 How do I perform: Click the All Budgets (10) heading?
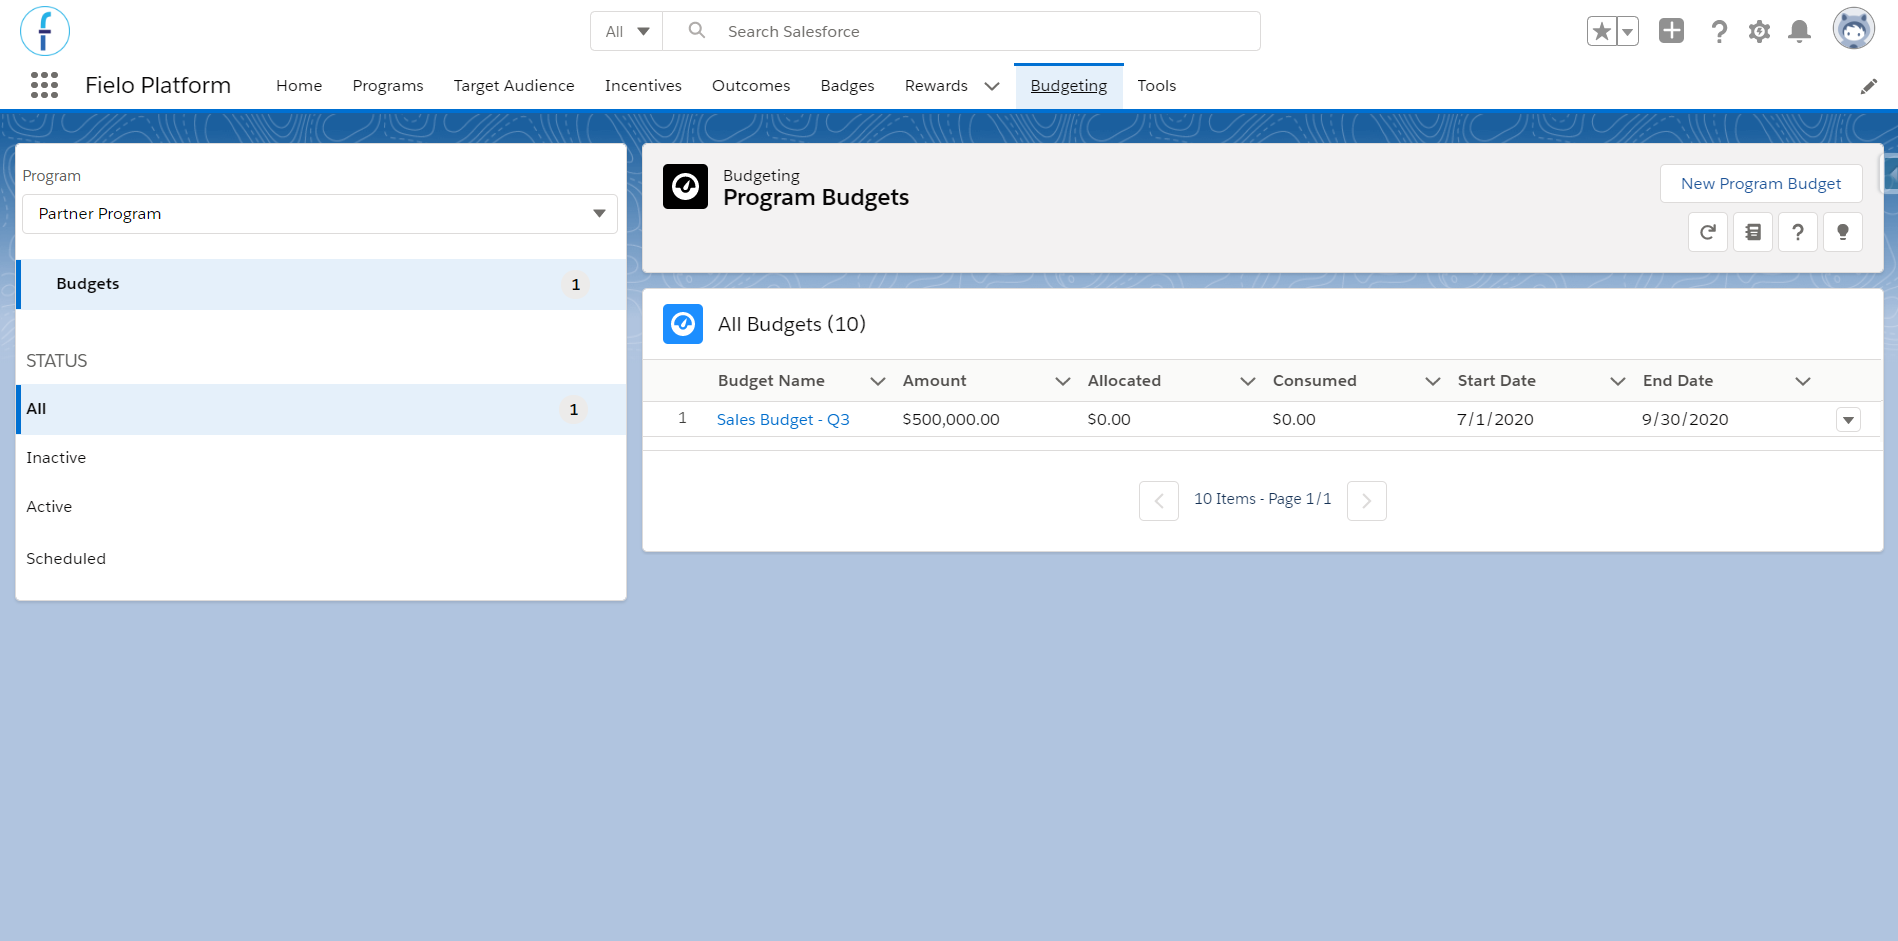pos(792,324)
